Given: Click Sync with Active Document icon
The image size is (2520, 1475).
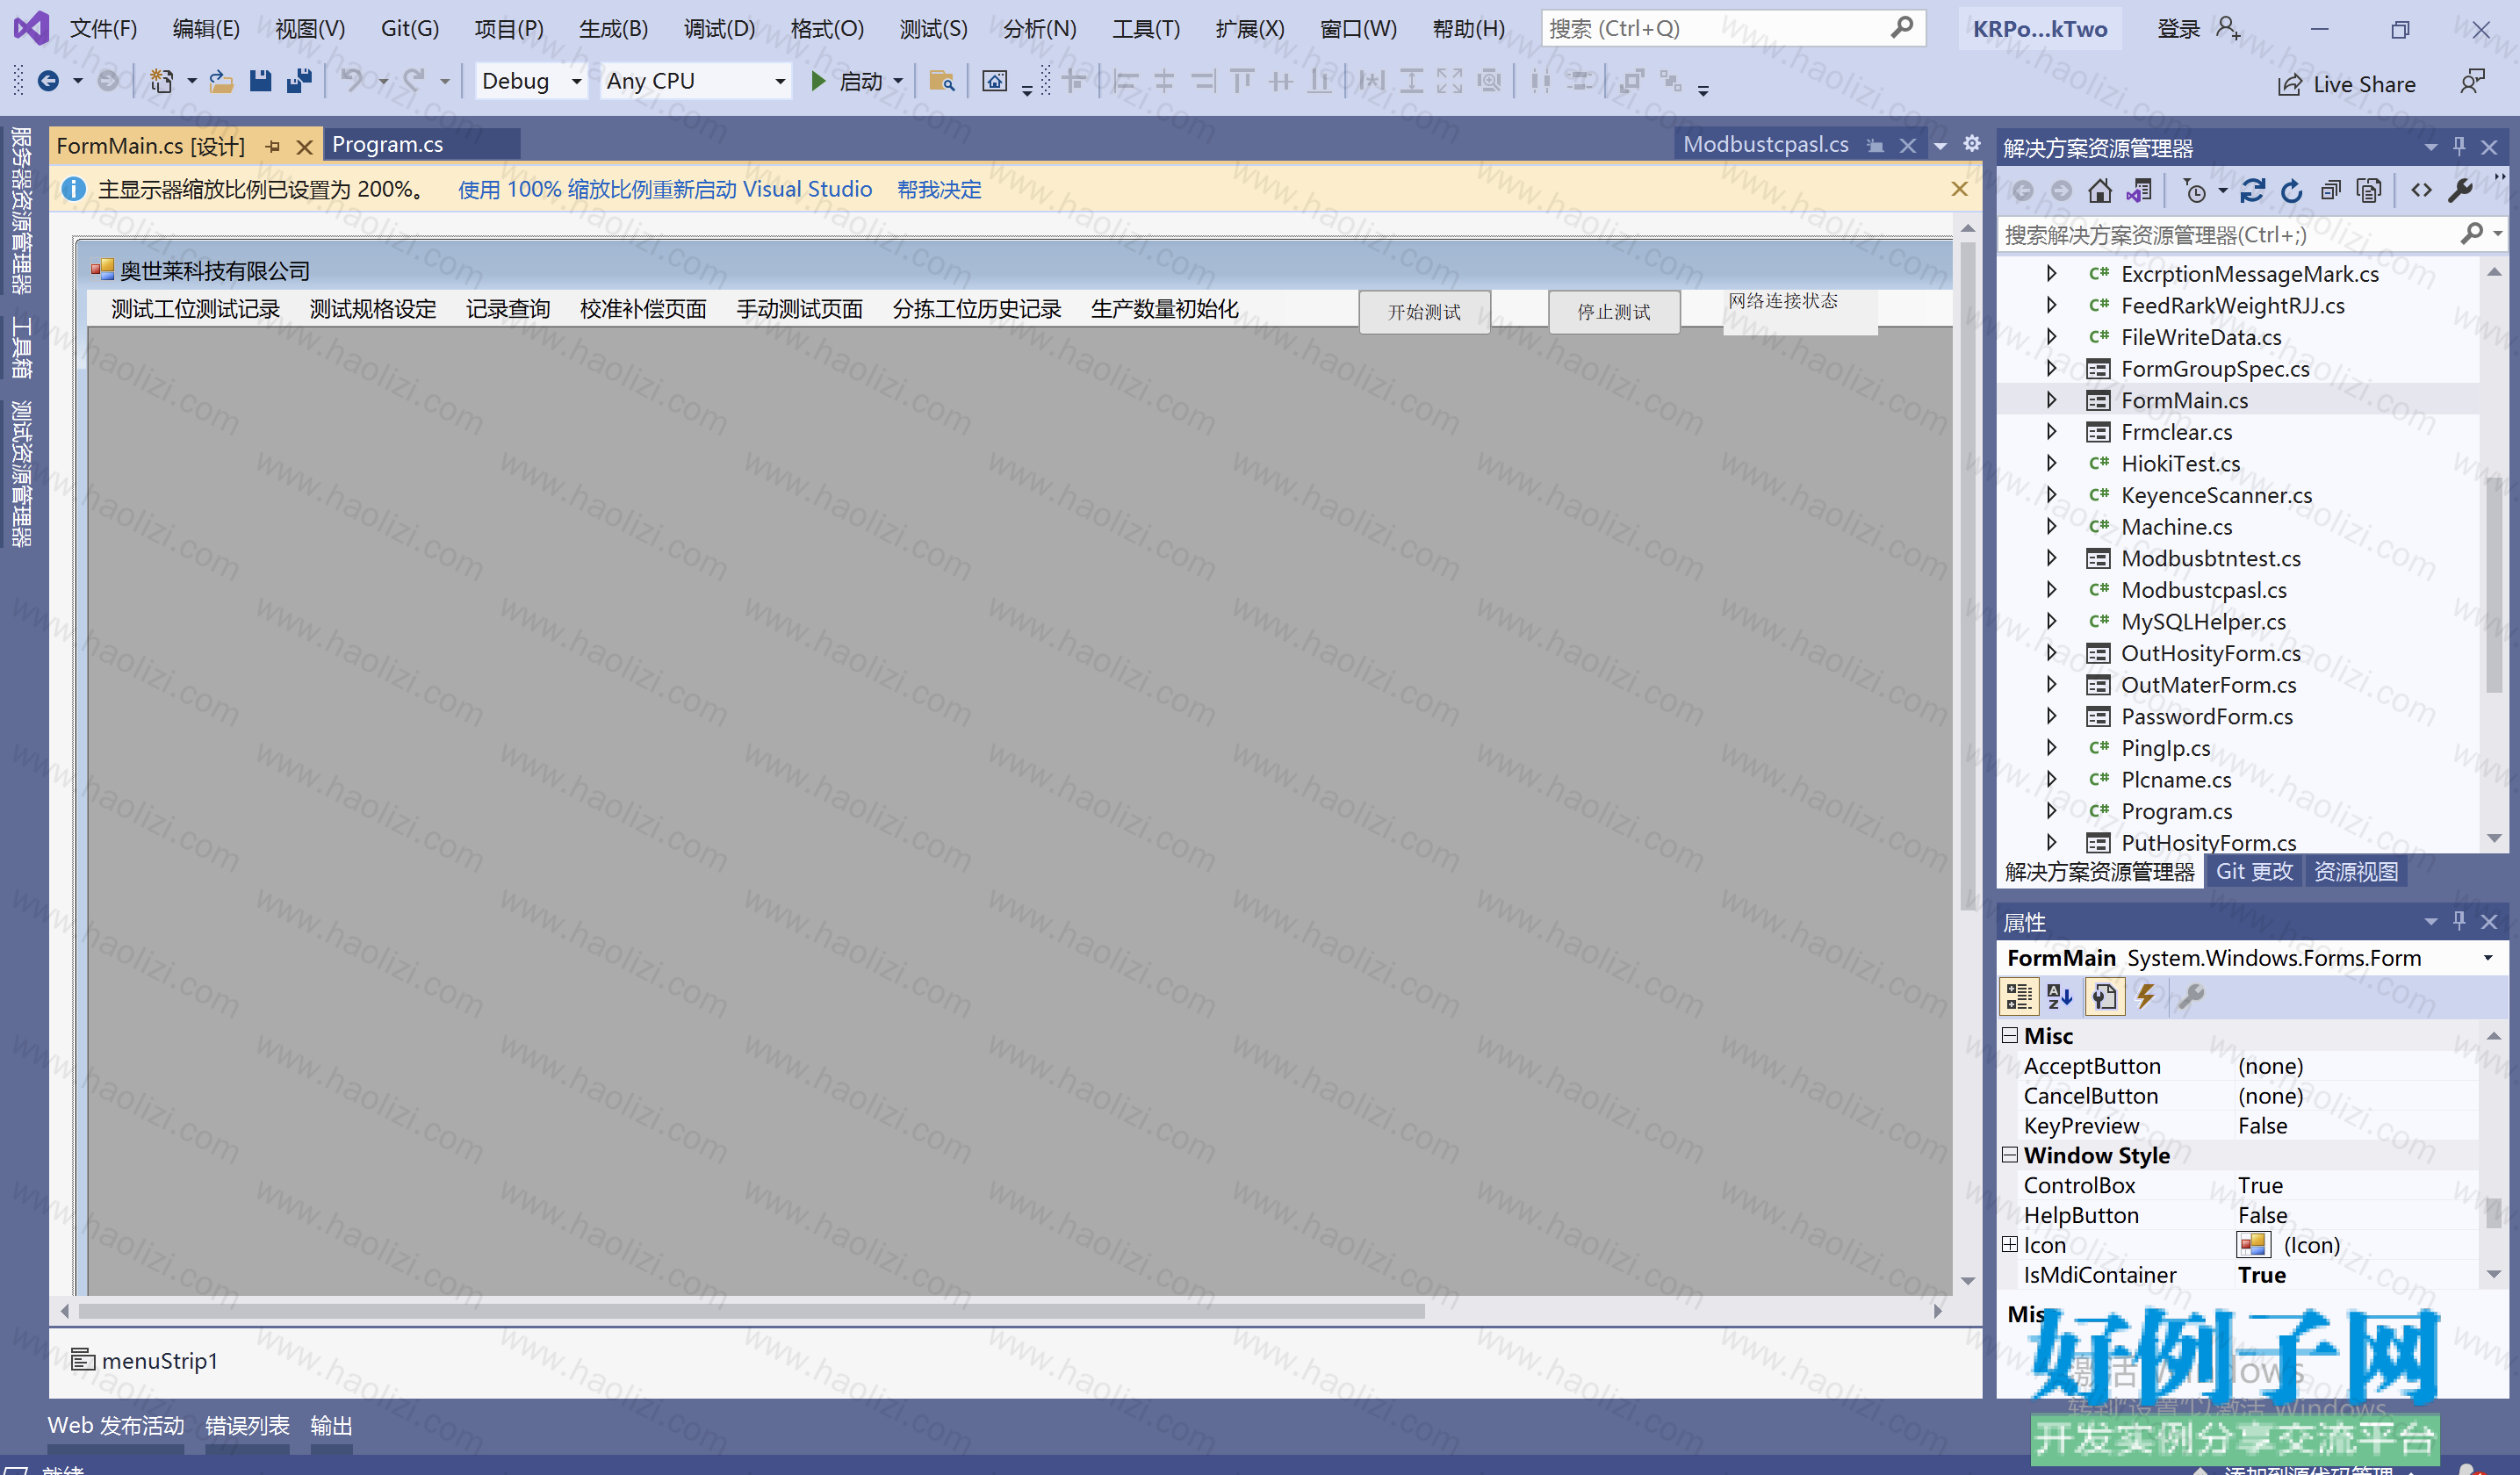Looking at the screenshot, I should click(x=2252, y=190).
